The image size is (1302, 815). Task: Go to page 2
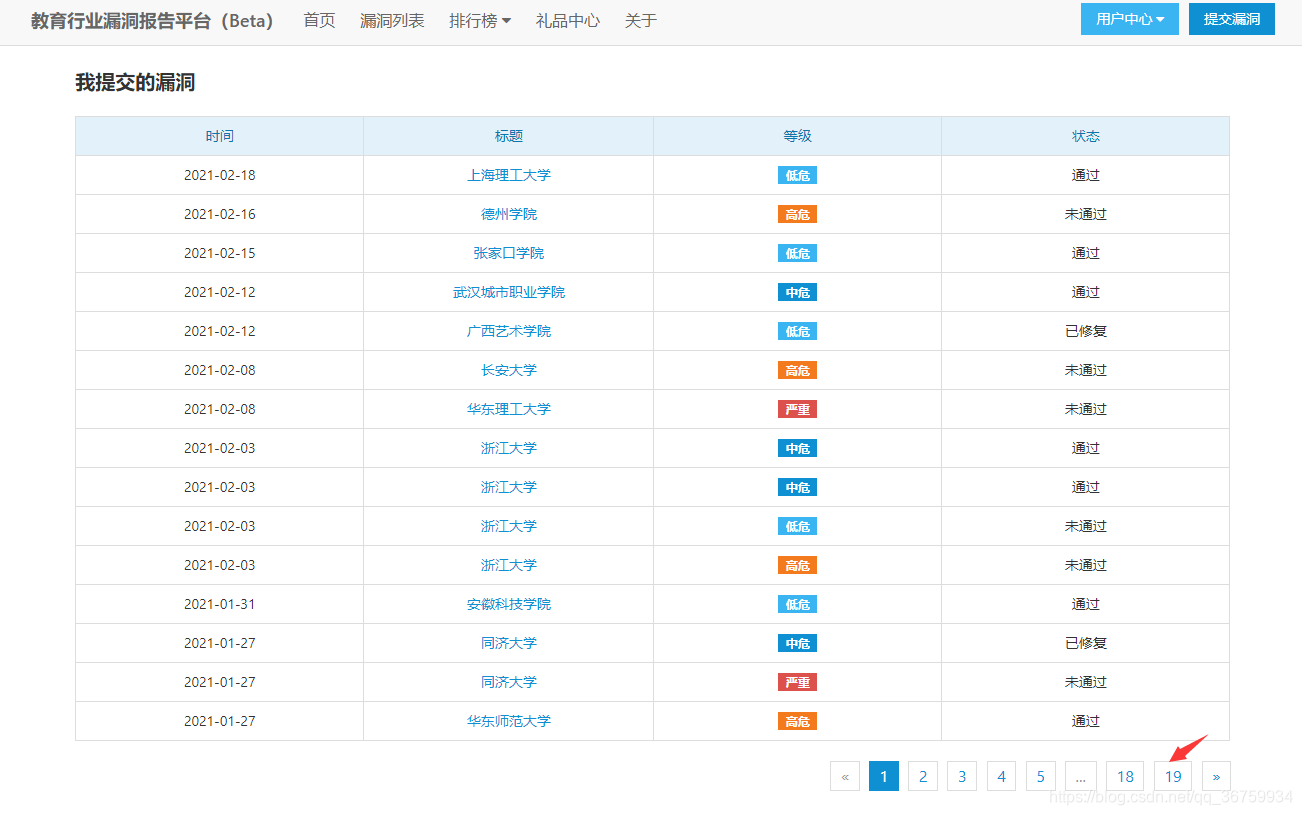[923, 776]
